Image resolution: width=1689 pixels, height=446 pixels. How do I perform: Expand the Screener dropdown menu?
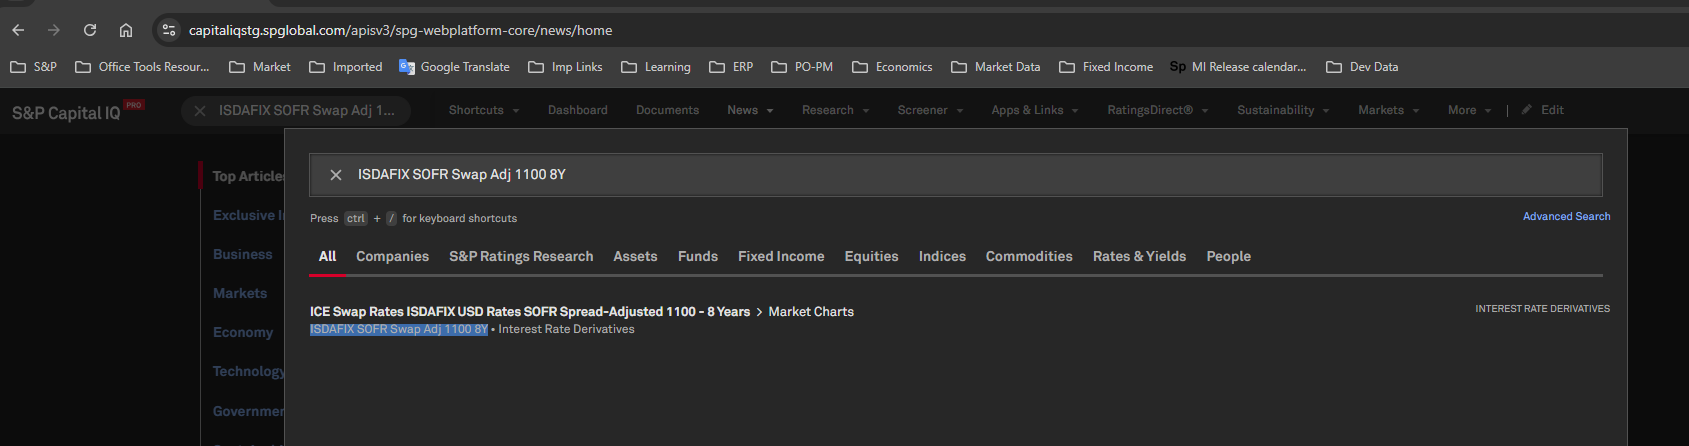pos(930,110)
